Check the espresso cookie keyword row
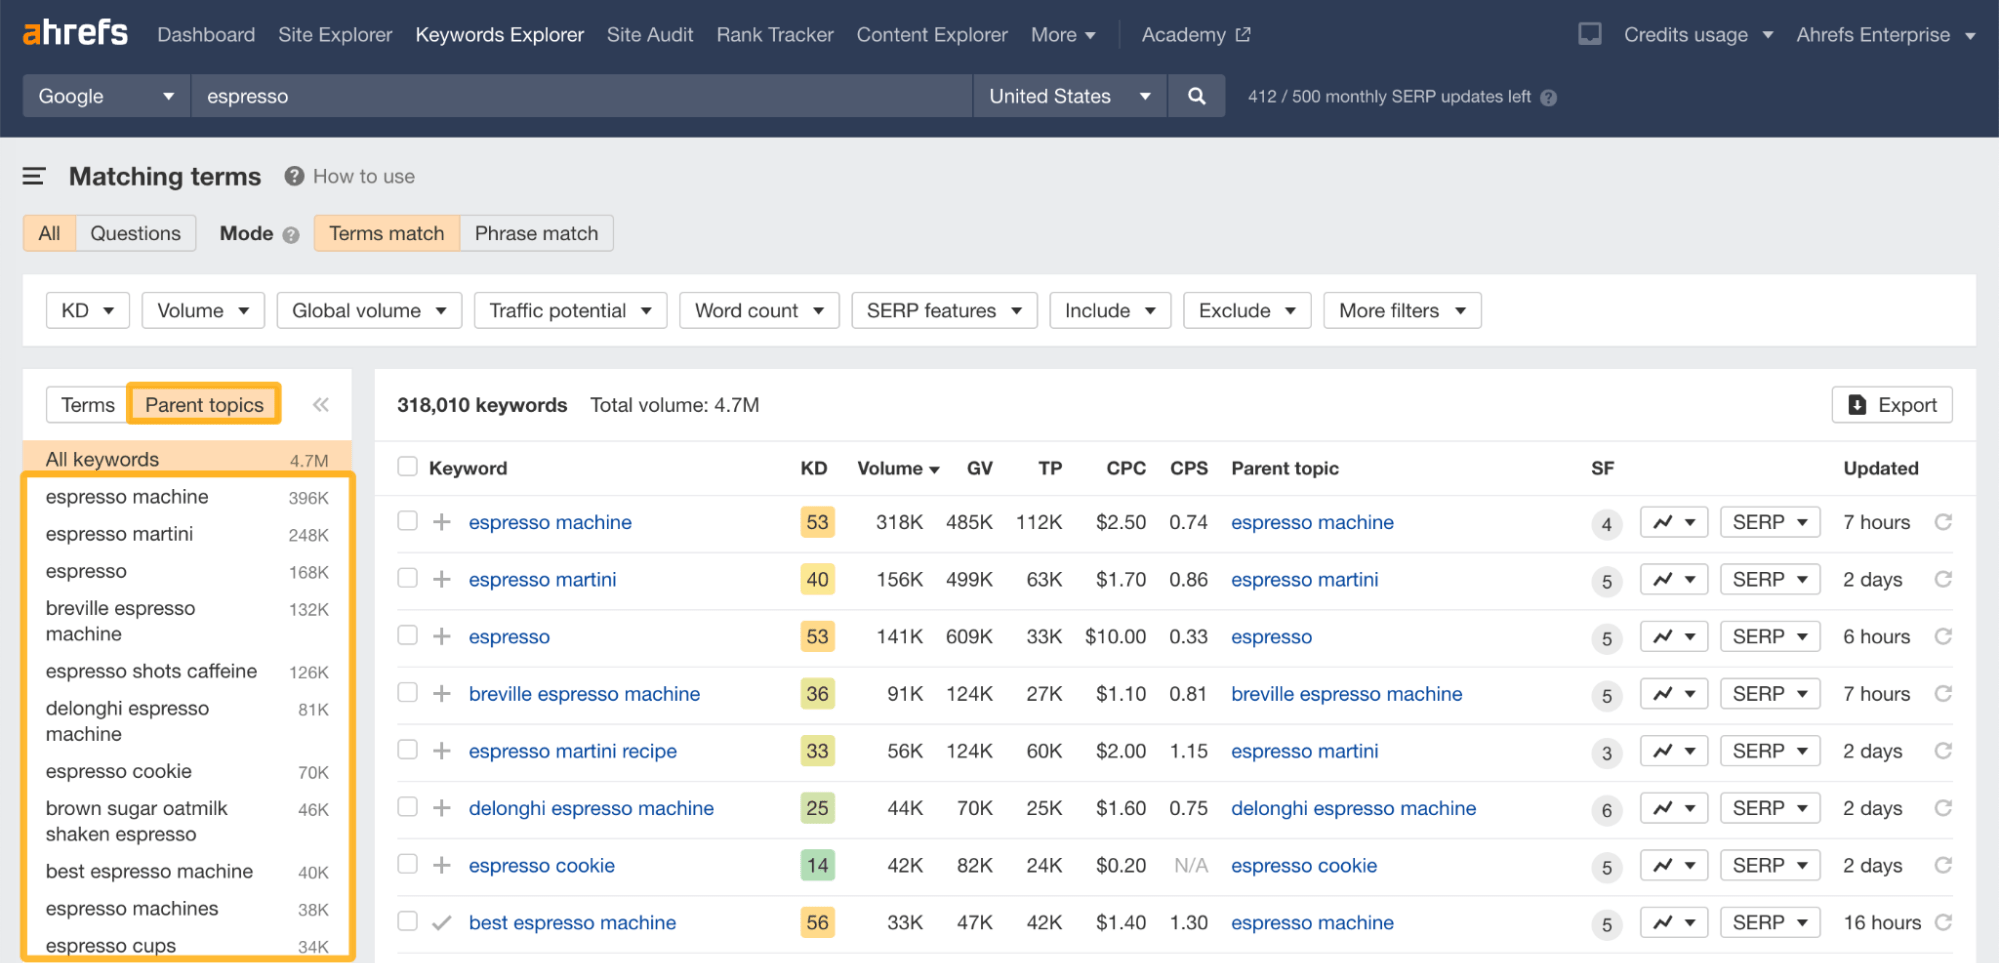Screen dimensions: 1999x964 407,864
